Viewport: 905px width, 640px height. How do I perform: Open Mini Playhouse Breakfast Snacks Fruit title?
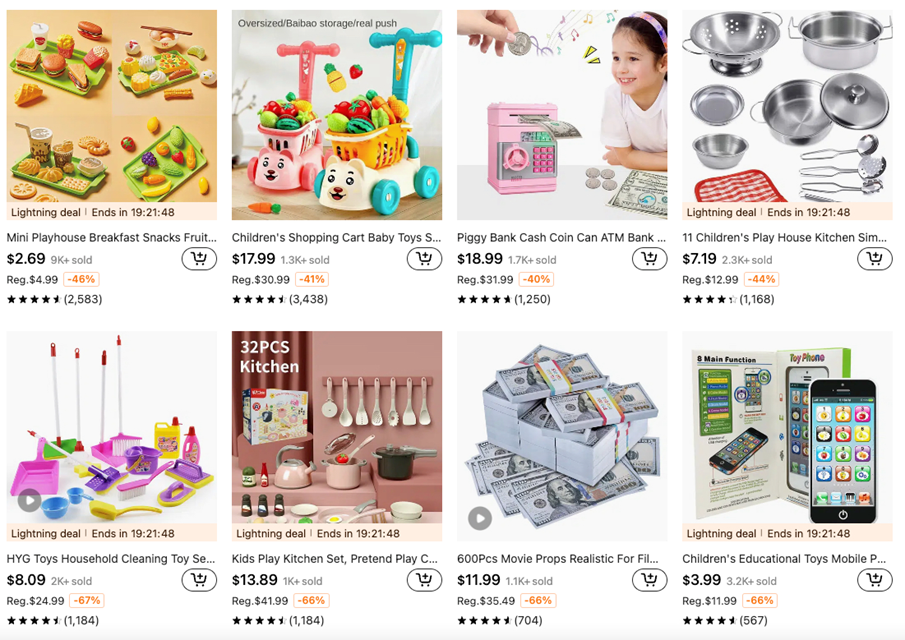pyautogui.click(x=111, y=237)
